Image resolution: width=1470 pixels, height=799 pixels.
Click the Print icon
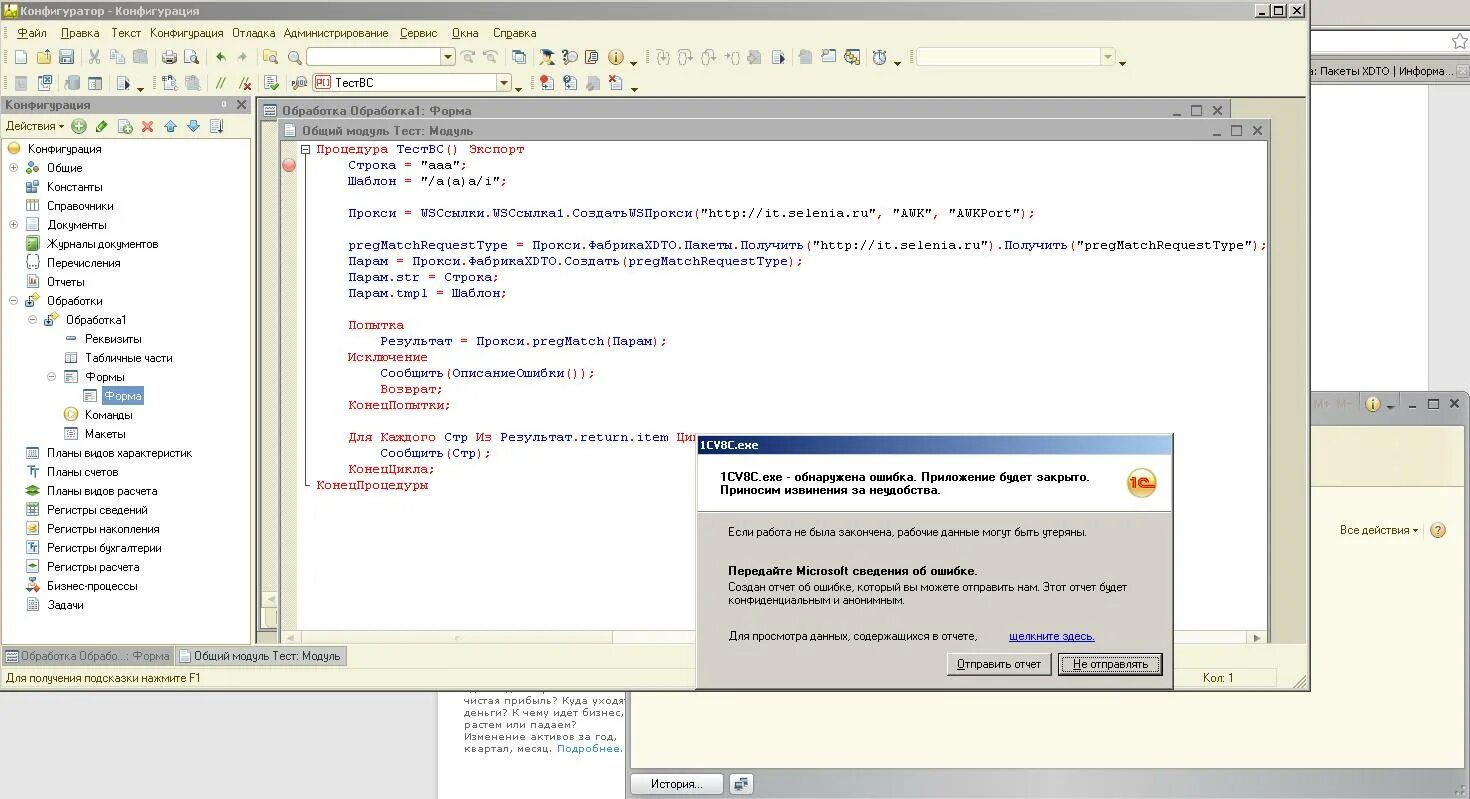(x=169, y=57)
